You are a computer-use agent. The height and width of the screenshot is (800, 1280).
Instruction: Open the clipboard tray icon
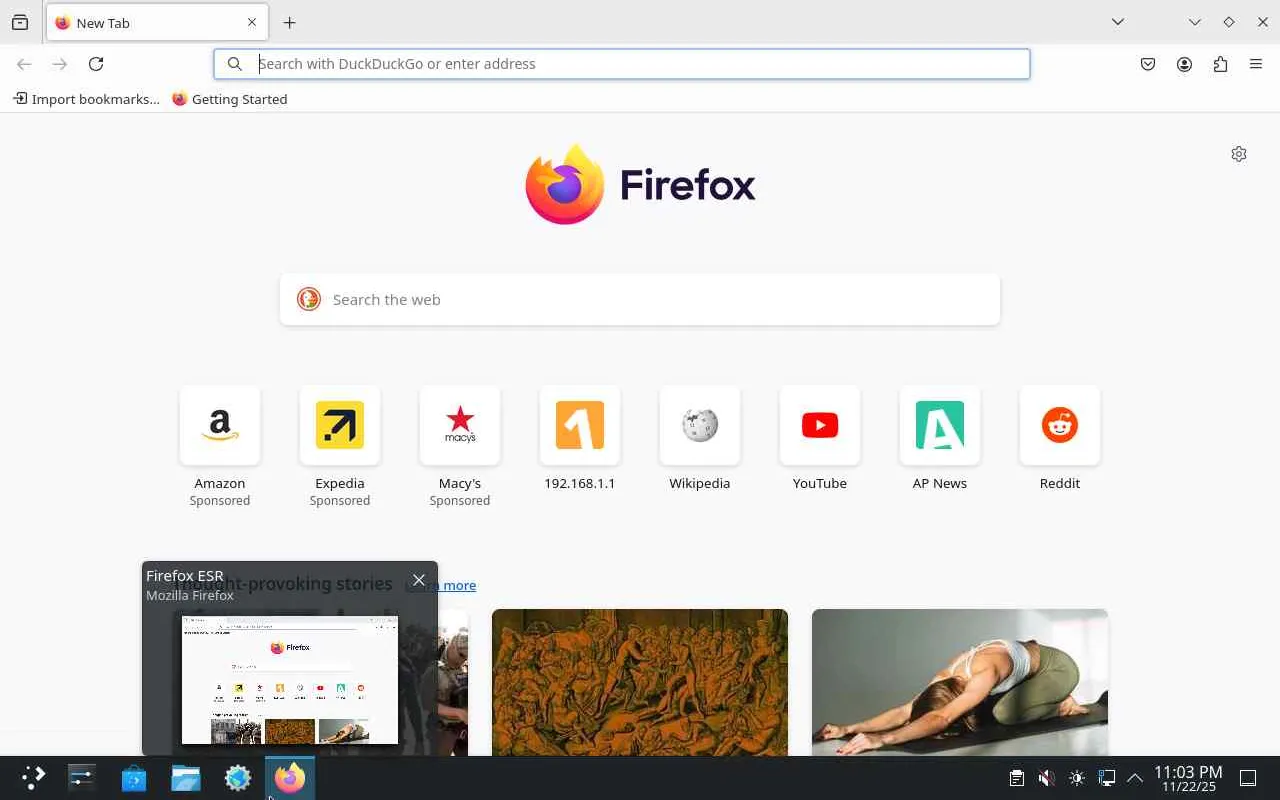(1016, 778)
